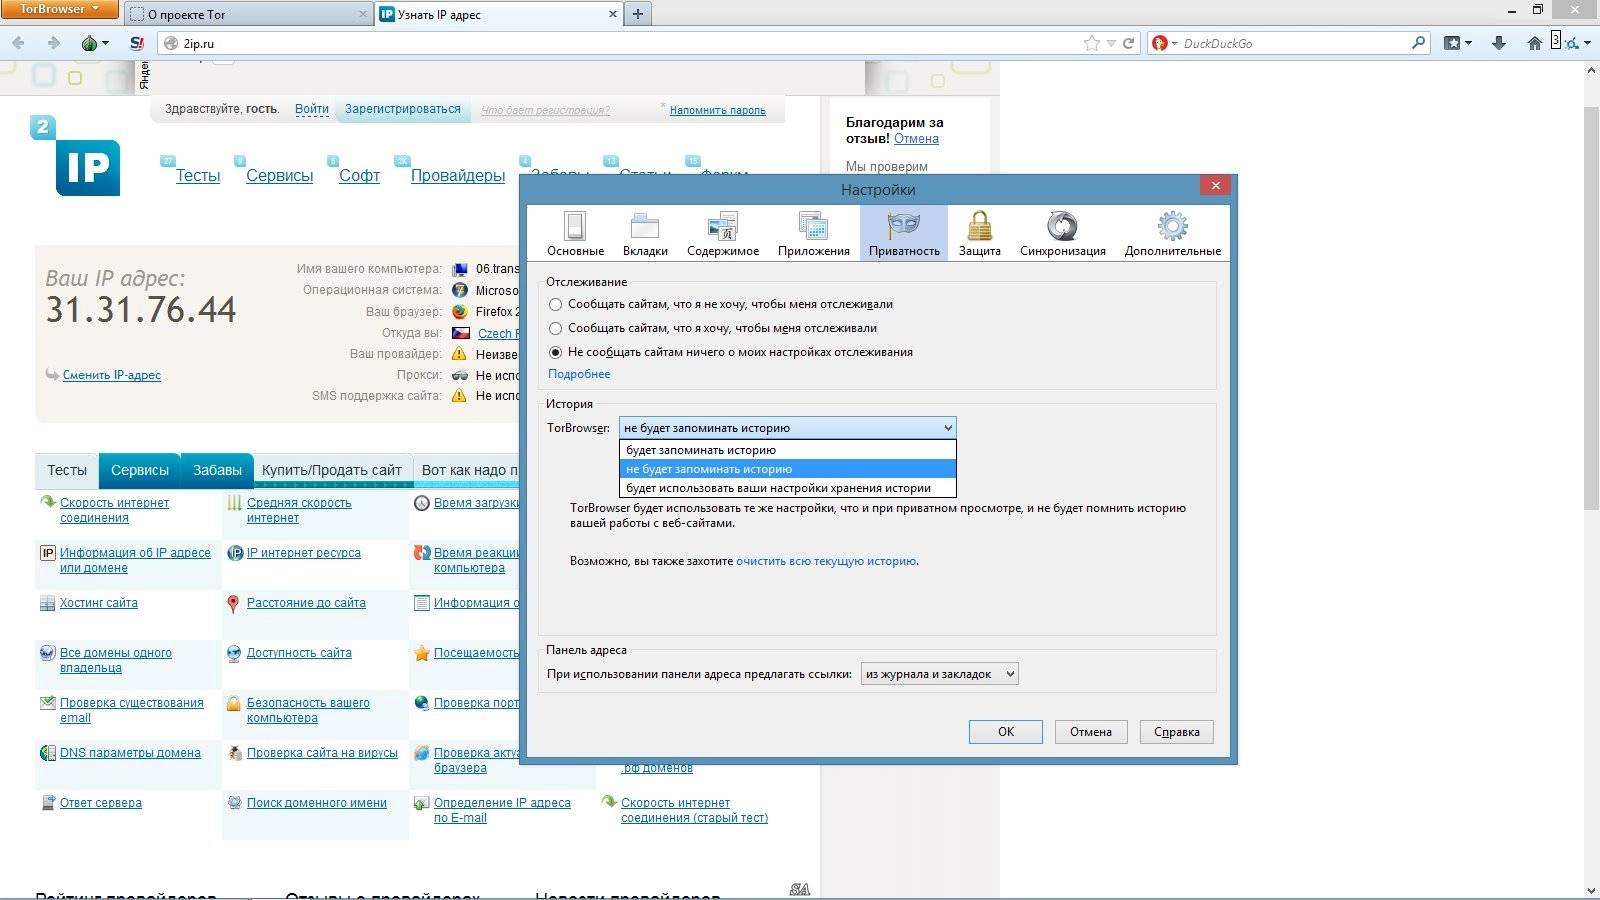Click the search magnifier in search bar
1600x900 pixels.
coord(1418,43)
